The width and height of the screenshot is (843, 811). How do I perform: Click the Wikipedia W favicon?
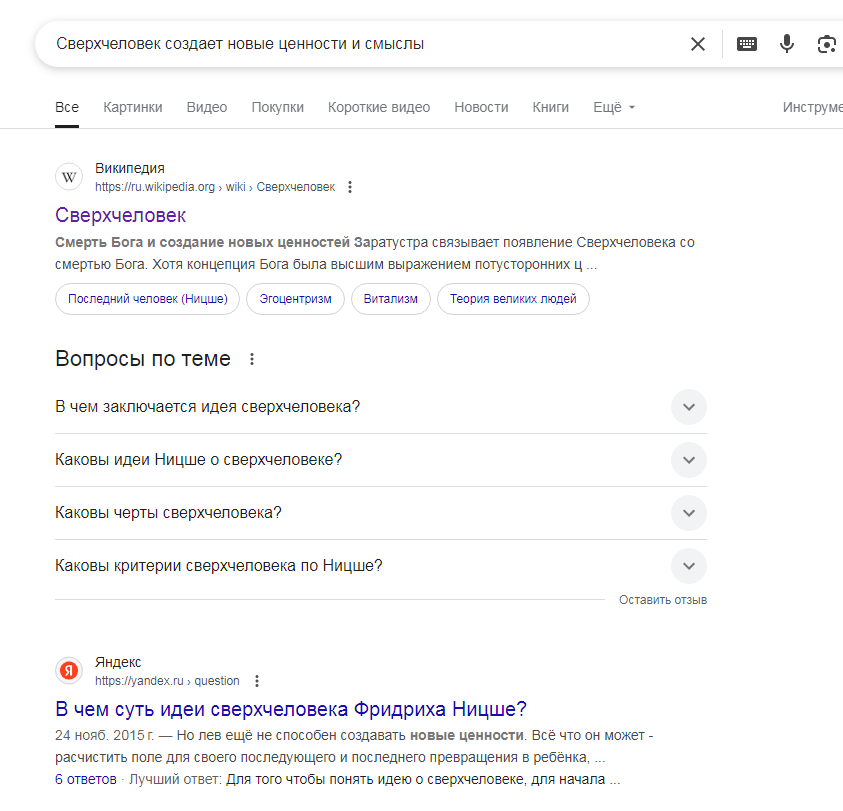click(69, 177)
